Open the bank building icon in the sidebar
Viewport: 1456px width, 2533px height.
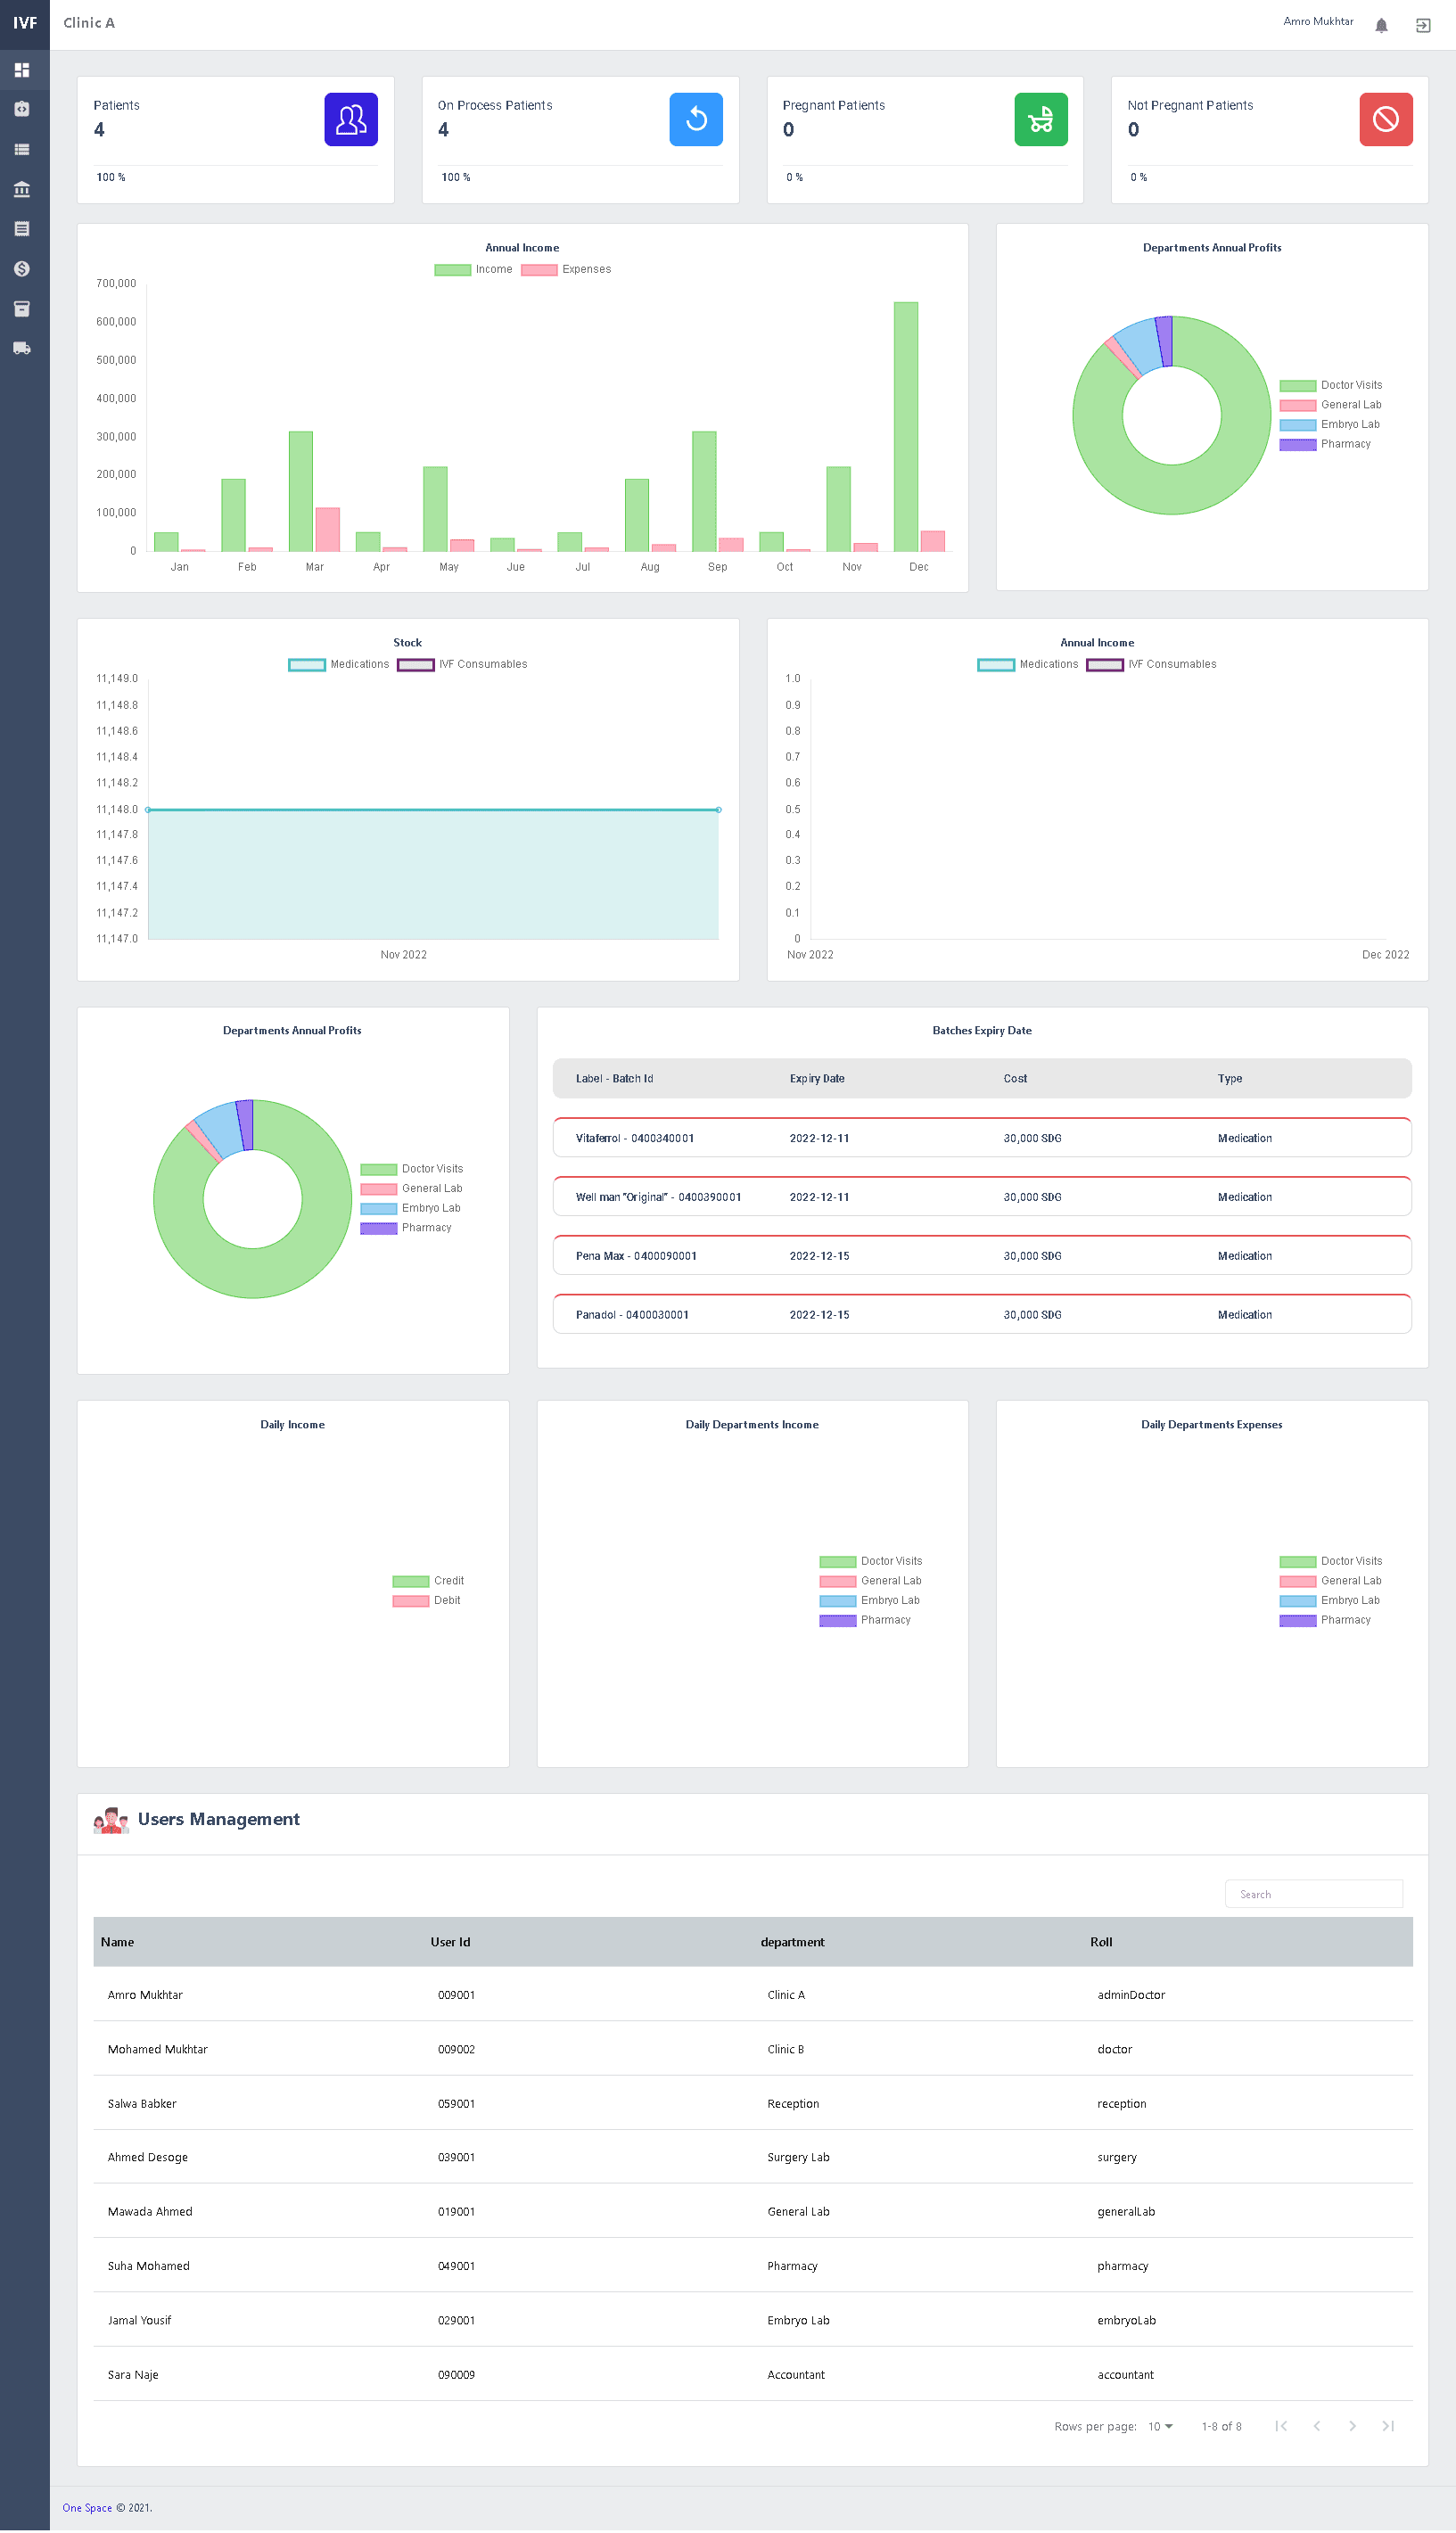(22, 189)
